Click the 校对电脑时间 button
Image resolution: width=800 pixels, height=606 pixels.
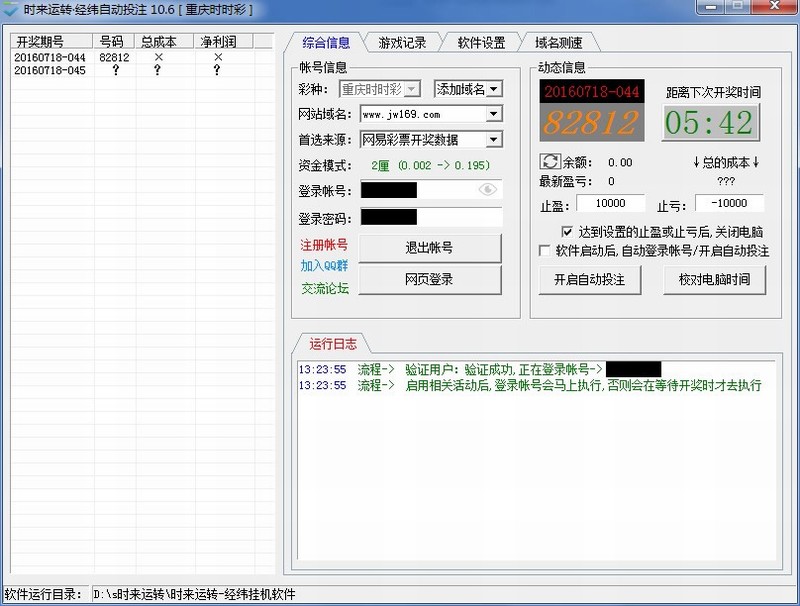pyautogui.click(x=714, y=280)
